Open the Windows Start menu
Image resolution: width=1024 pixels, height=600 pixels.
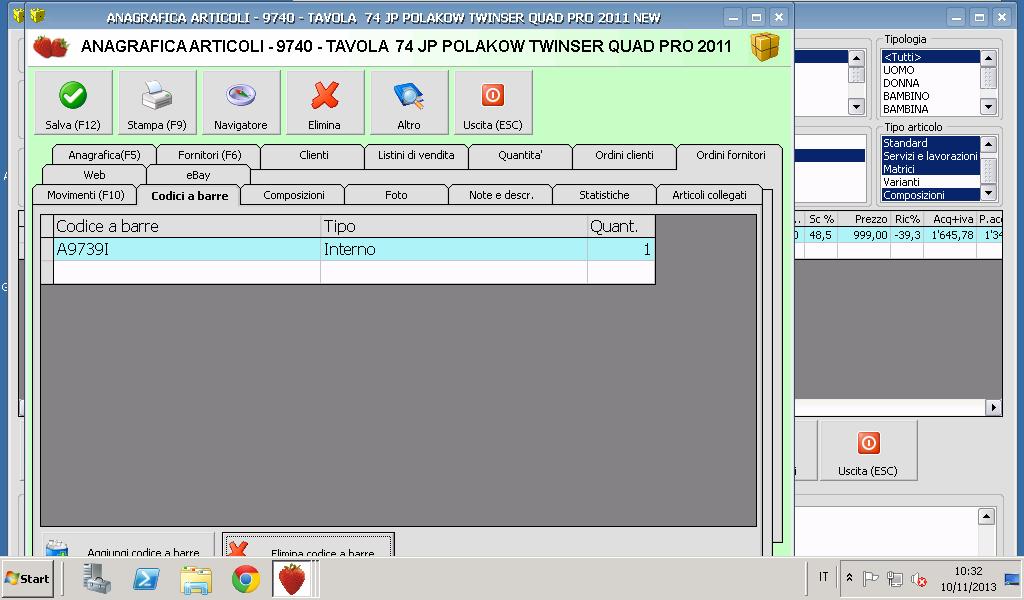click(27, 578)
